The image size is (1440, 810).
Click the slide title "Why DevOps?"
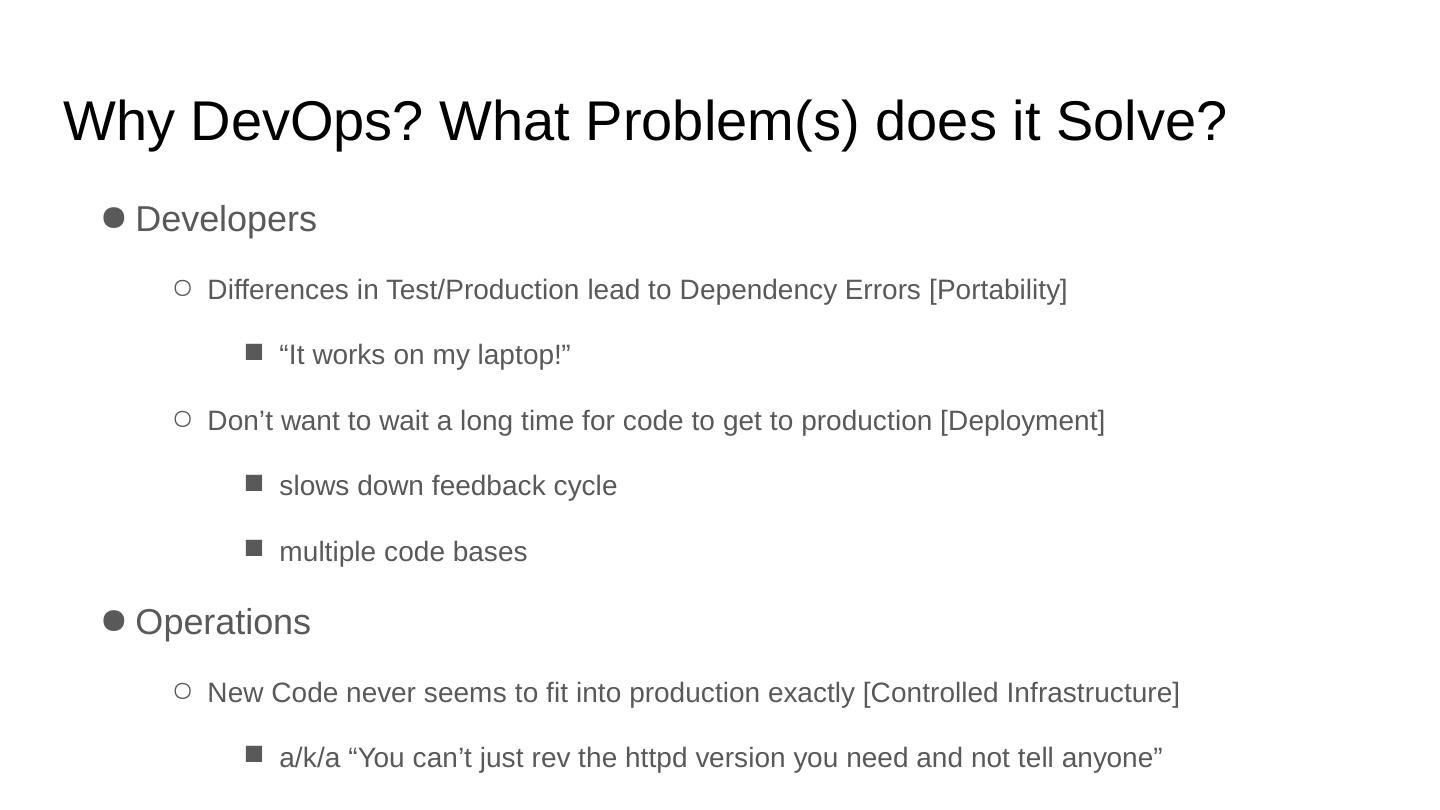pyautogui.click(x=644, y=122)
